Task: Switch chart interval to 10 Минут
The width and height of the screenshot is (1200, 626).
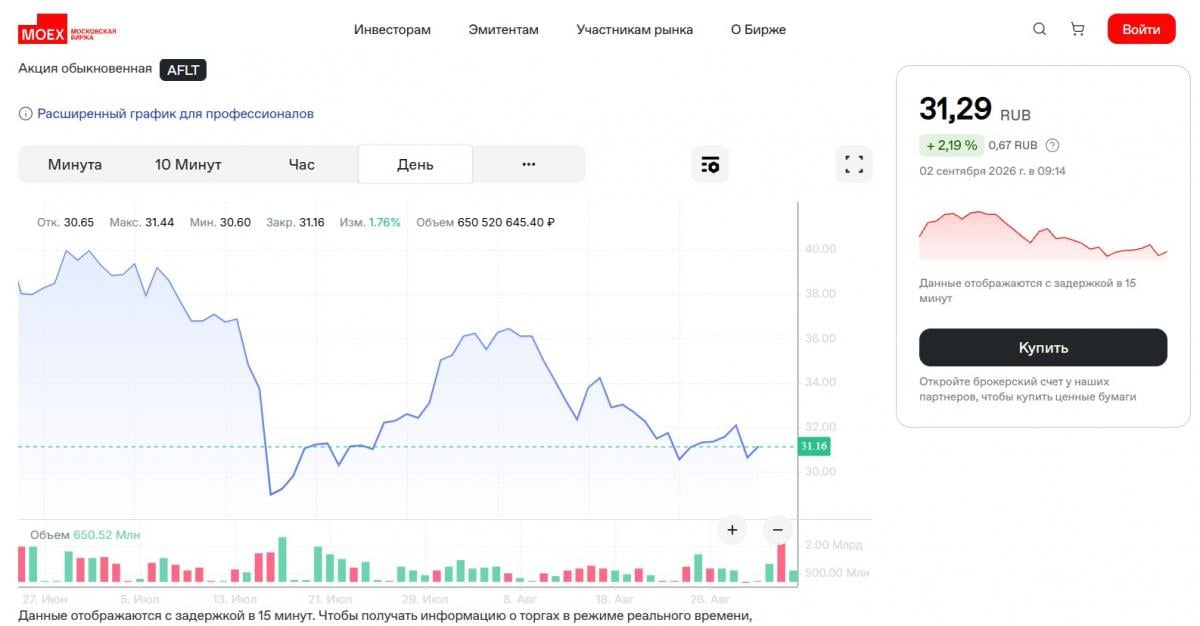Action: coord(188,164)
